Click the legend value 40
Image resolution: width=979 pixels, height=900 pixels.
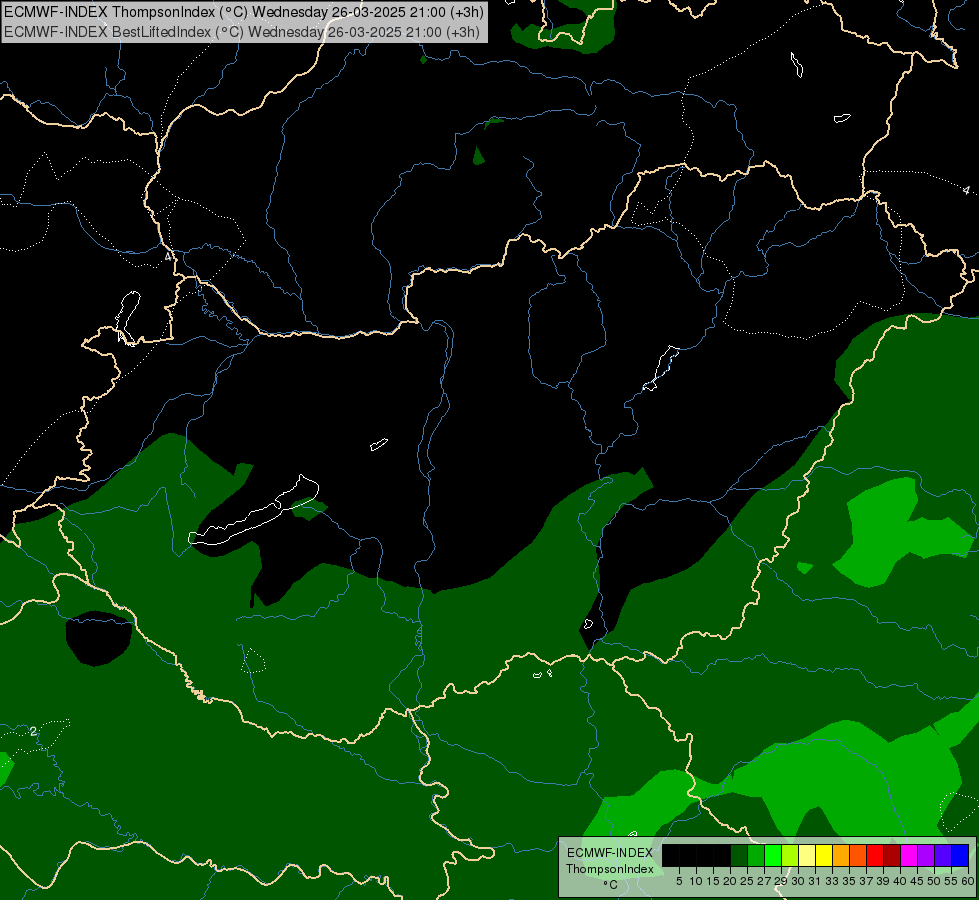(900, 881)
